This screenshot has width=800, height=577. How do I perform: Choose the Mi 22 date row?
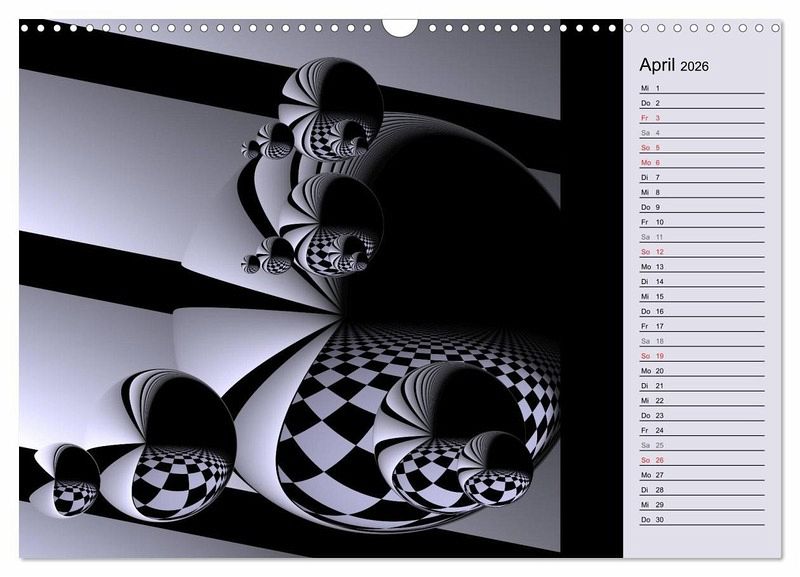[701, 400]
